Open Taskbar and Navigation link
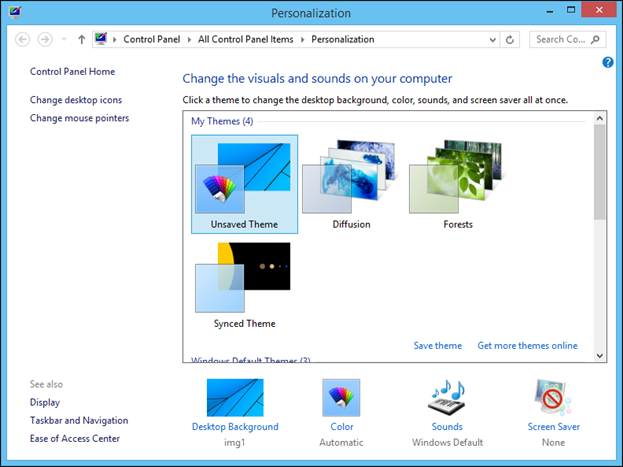623x467 pixels. pos(79,420)
